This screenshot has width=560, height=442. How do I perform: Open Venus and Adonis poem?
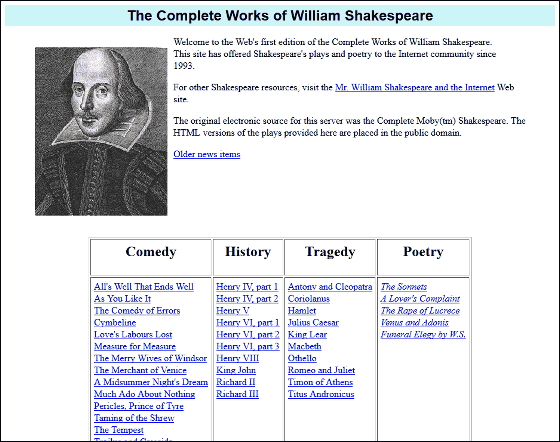point(415,323)
